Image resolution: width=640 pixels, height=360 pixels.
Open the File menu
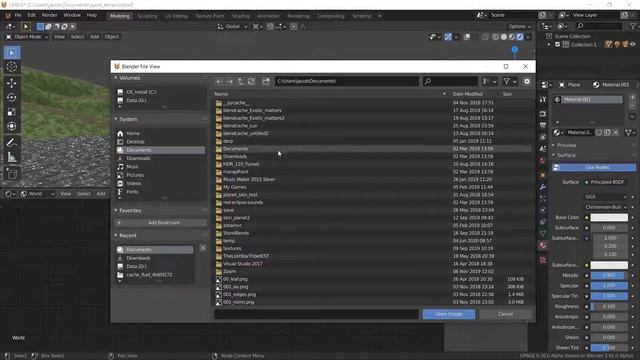pyautogui.click(x=18, y=16)
